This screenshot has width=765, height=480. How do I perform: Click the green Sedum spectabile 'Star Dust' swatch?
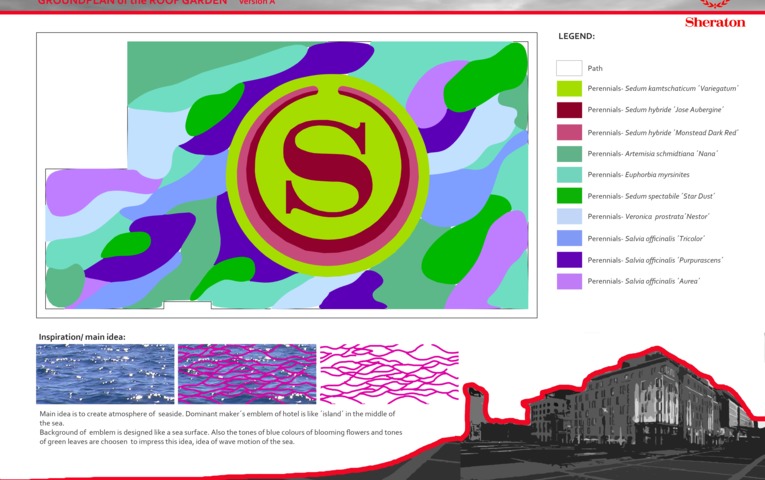coord(569,196)
